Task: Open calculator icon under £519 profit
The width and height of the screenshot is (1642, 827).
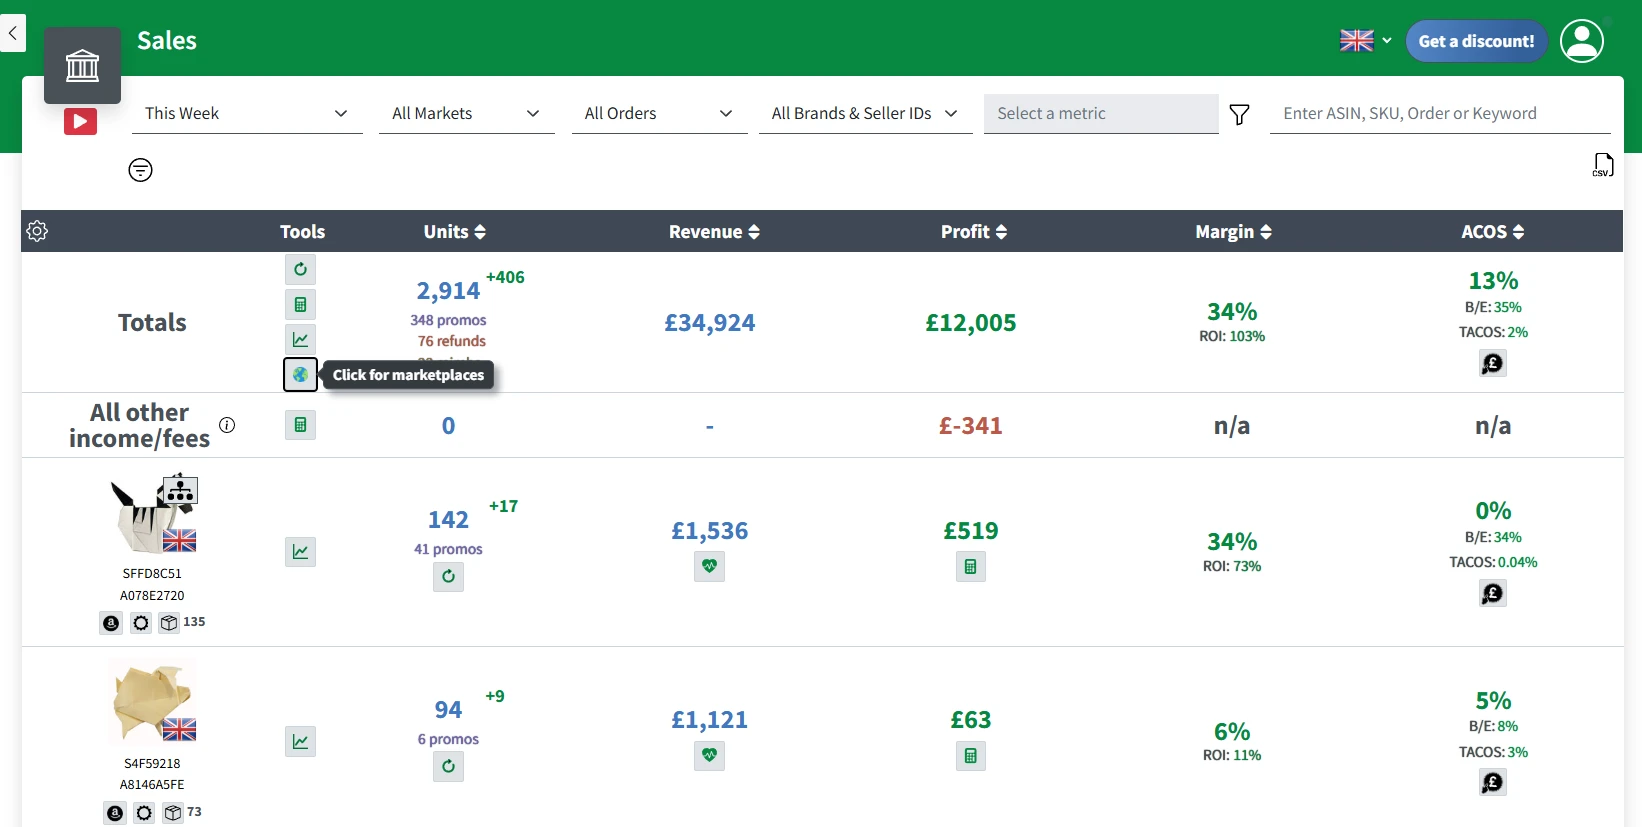Action: [970, 567]
